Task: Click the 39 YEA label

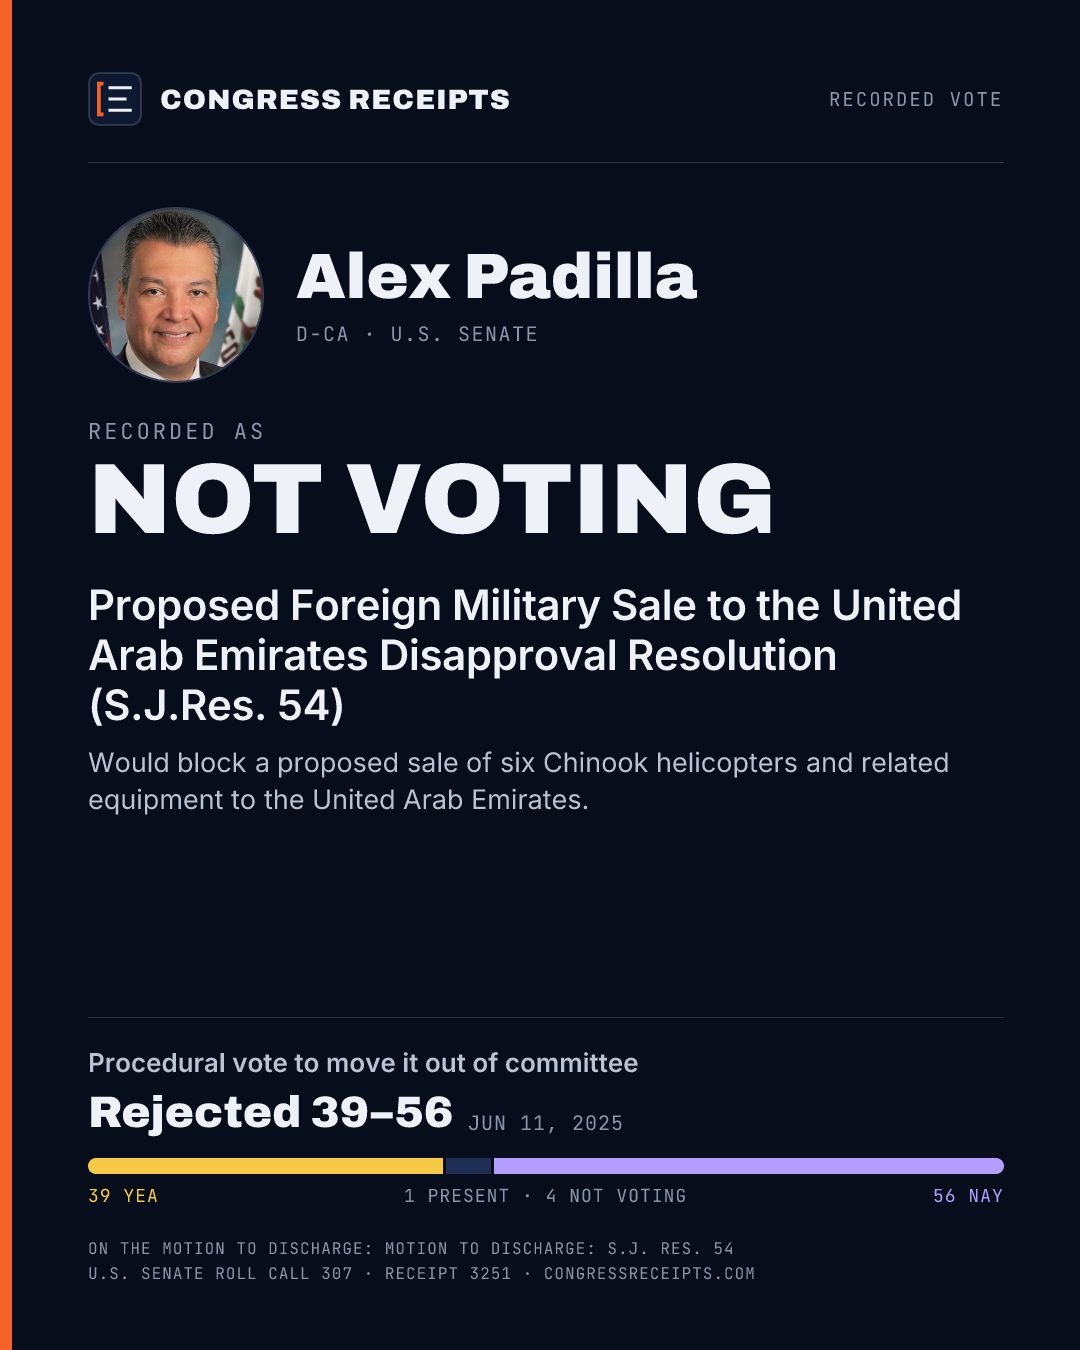Action: coord(123,1196)
